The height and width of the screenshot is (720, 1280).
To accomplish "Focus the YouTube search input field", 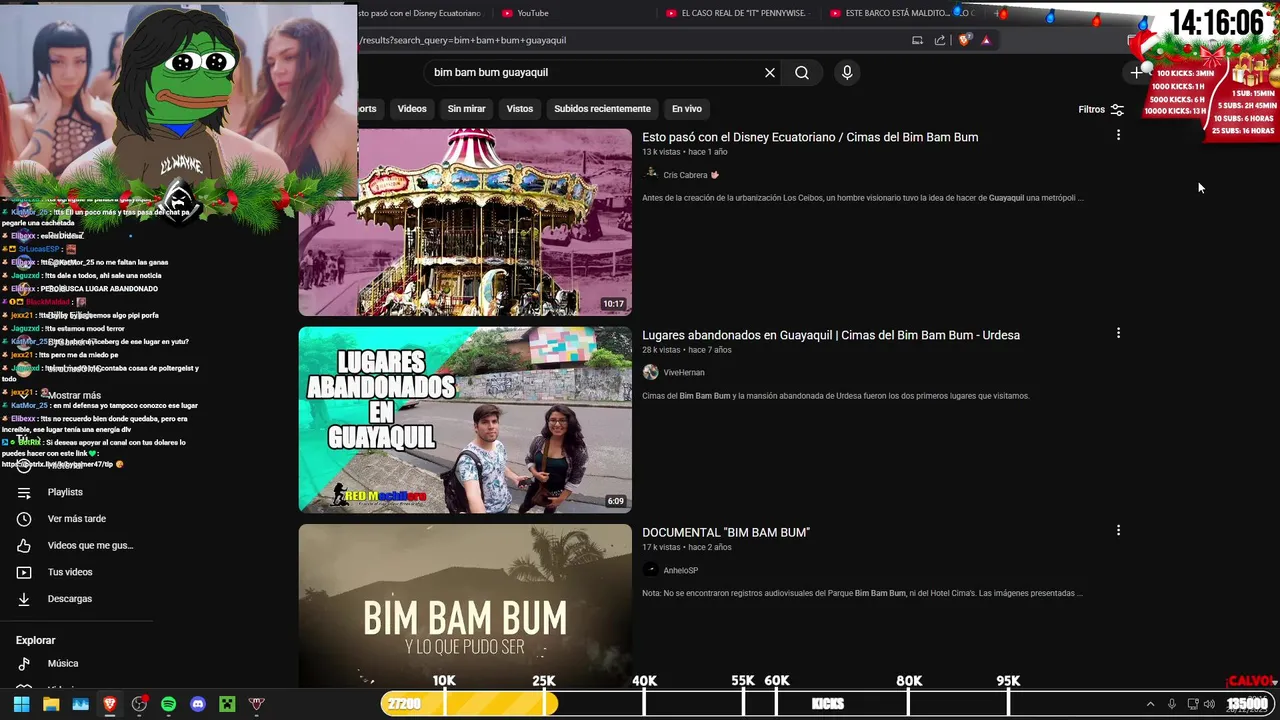I will (x=595, y=72).
